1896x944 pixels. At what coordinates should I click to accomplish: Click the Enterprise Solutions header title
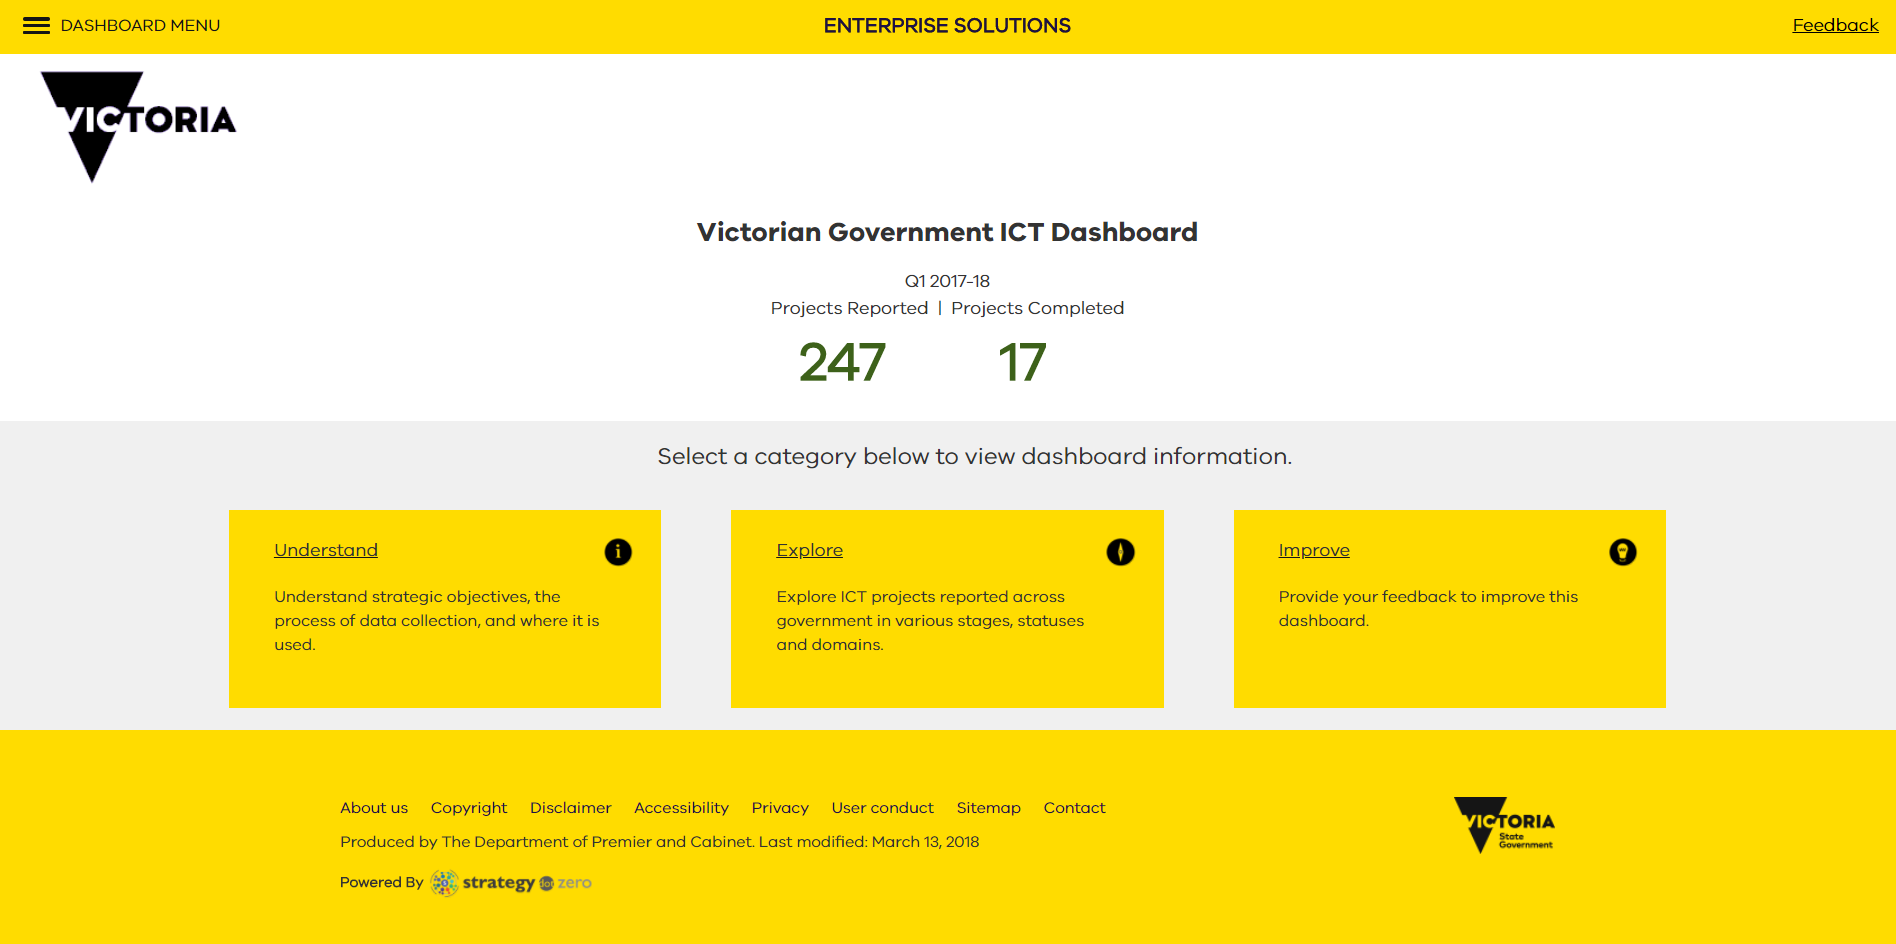946,25
